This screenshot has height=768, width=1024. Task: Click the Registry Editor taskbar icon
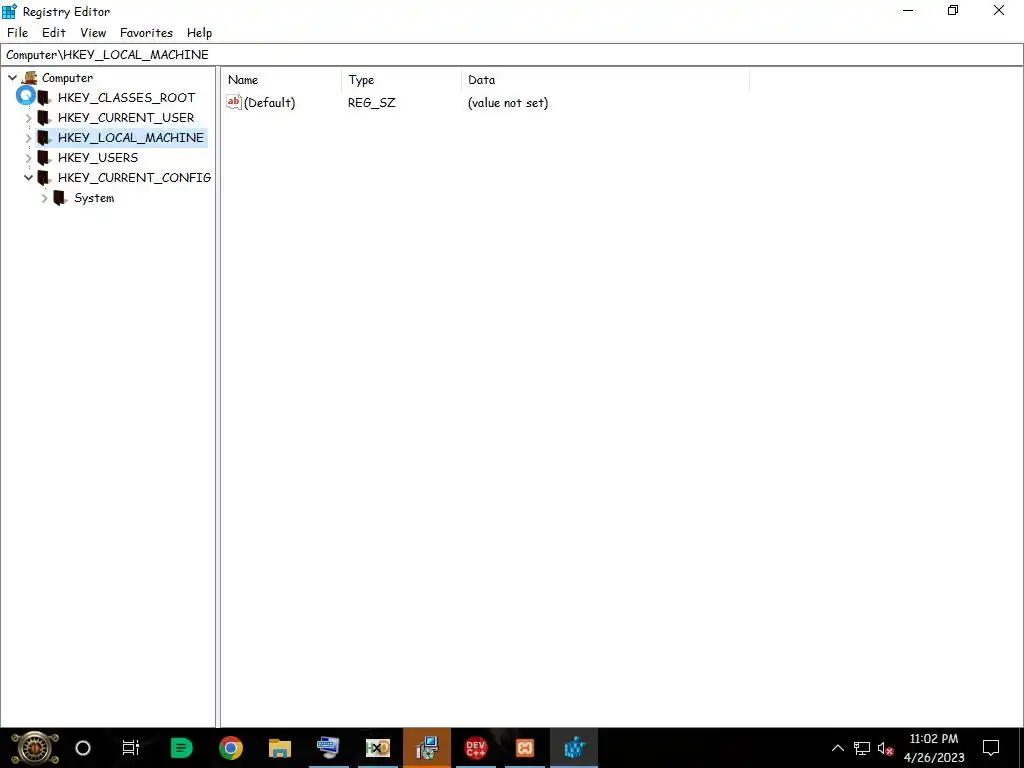[574, 748]
